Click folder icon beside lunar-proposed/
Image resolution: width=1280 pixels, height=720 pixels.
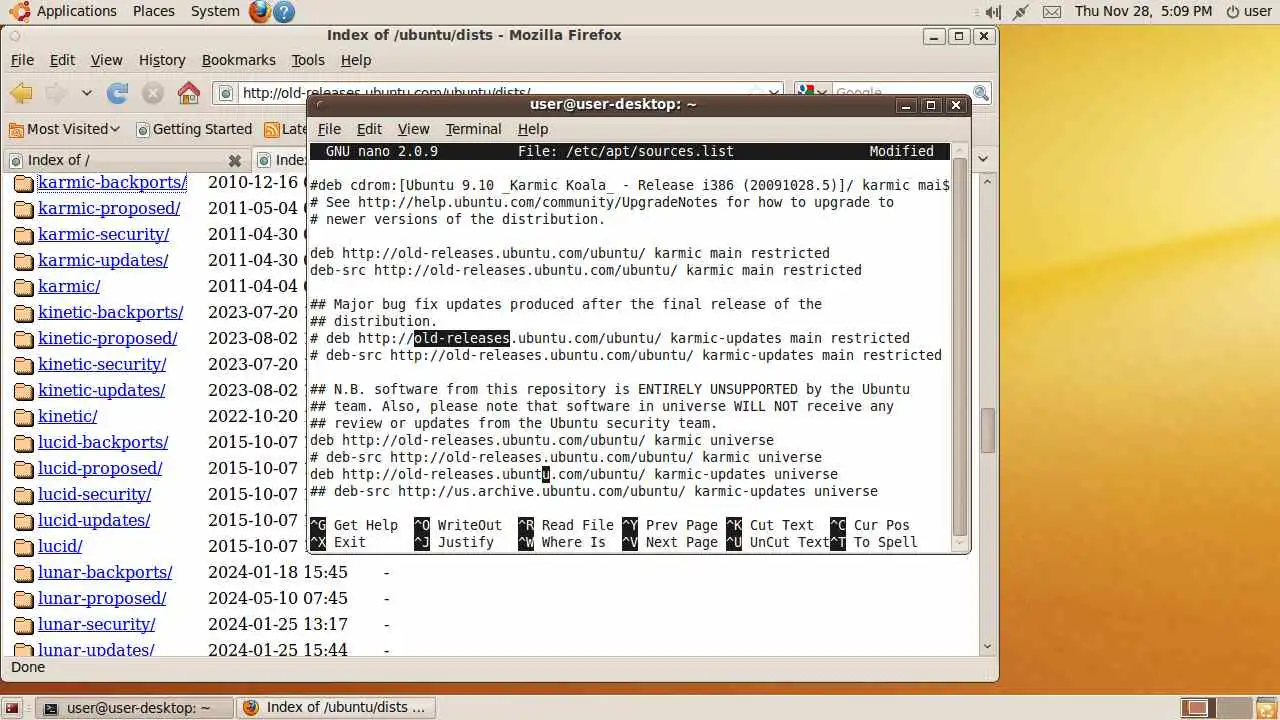23,599
